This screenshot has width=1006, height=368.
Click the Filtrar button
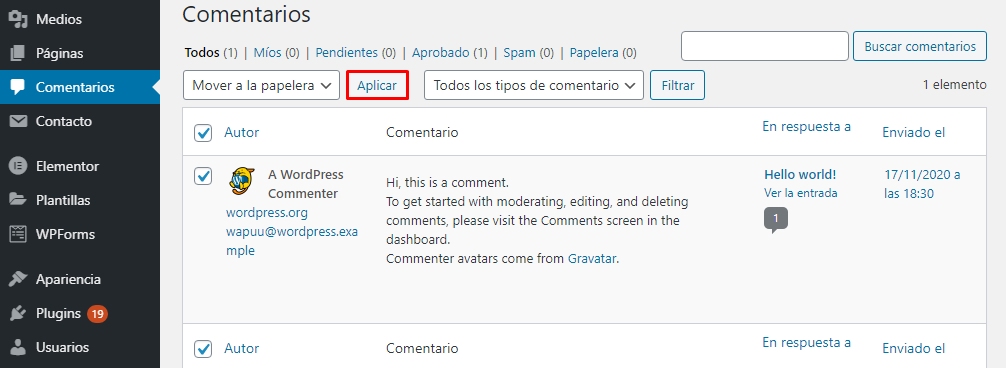point(678,85)
